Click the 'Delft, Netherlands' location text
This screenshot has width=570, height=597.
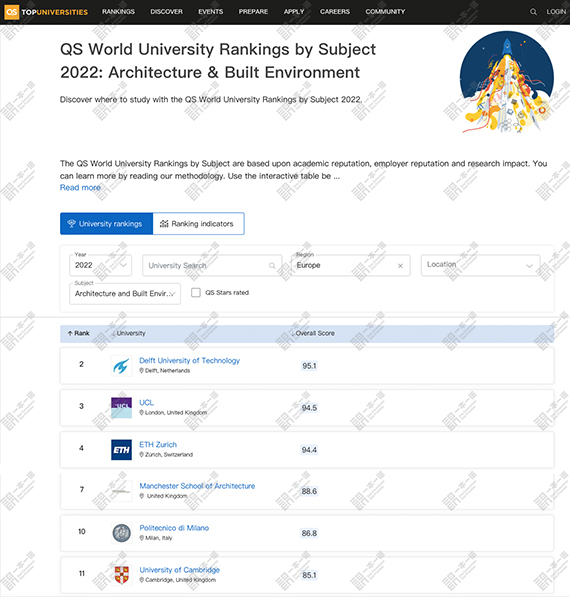tap(168, 371)
